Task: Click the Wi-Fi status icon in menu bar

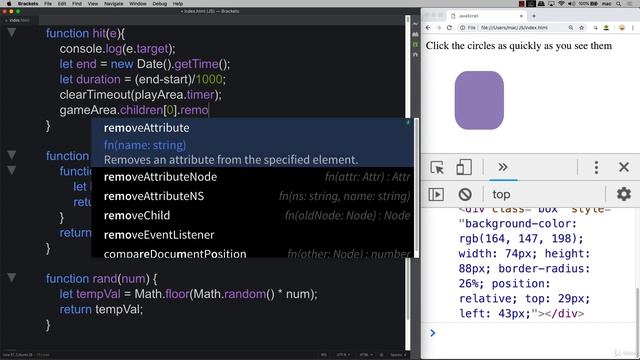Action: point(561,4)
